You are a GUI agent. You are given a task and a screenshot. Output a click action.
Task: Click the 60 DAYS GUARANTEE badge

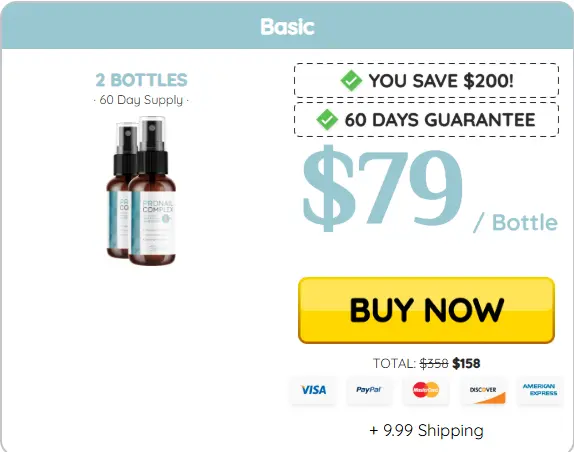tap(426, 120)
